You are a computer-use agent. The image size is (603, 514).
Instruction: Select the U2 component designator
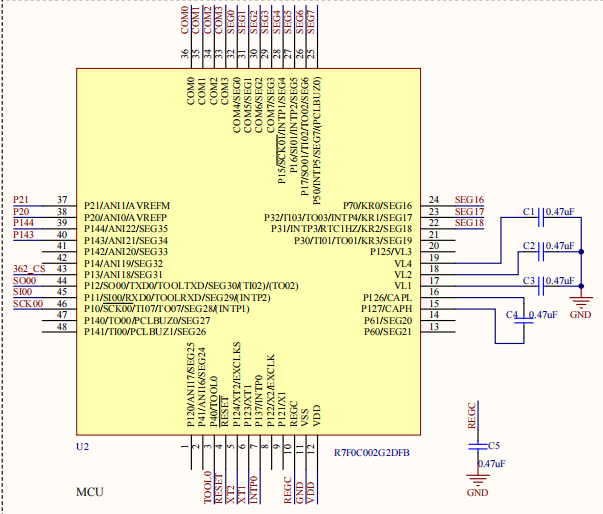[82, 447]
